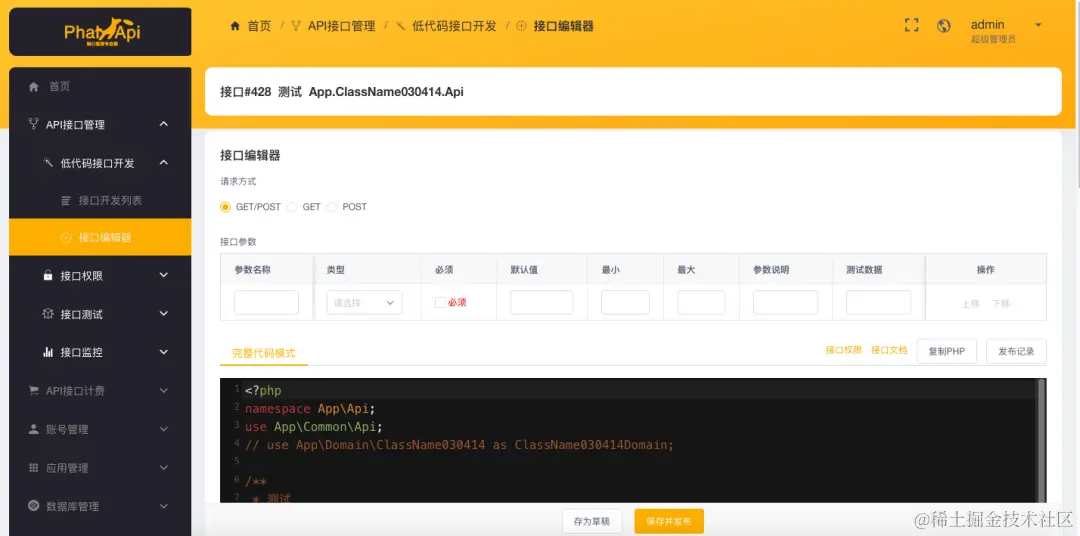Click the 低代码接口开发 breadcrumb wrench icon
Viewport: 1080px width, 536px height.
(400, 26)
